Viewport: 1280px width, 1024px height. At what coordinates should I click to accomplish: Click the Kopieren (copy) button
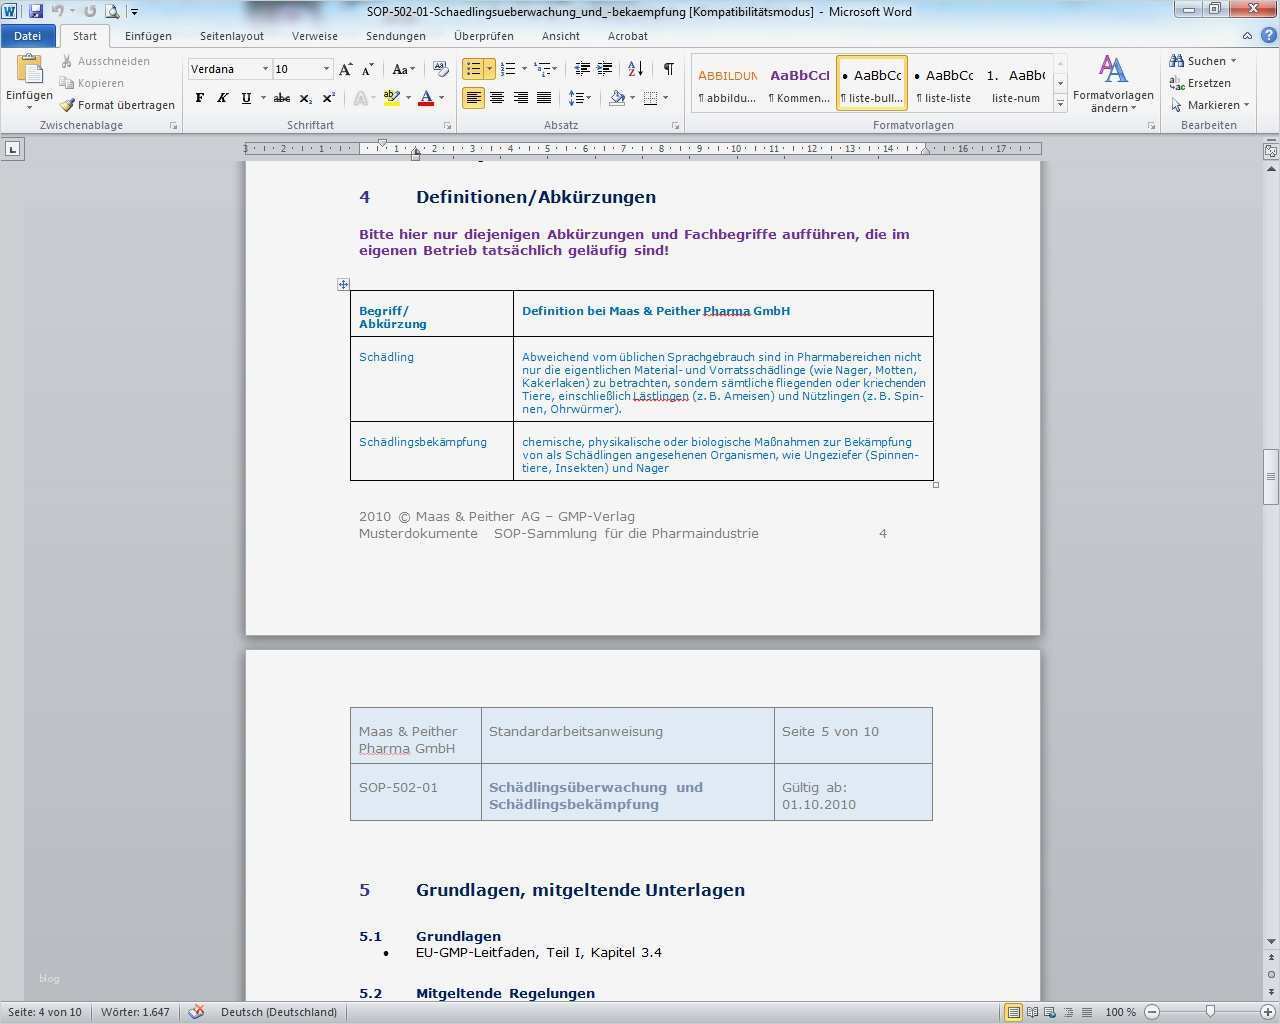[x=92, y=83]
